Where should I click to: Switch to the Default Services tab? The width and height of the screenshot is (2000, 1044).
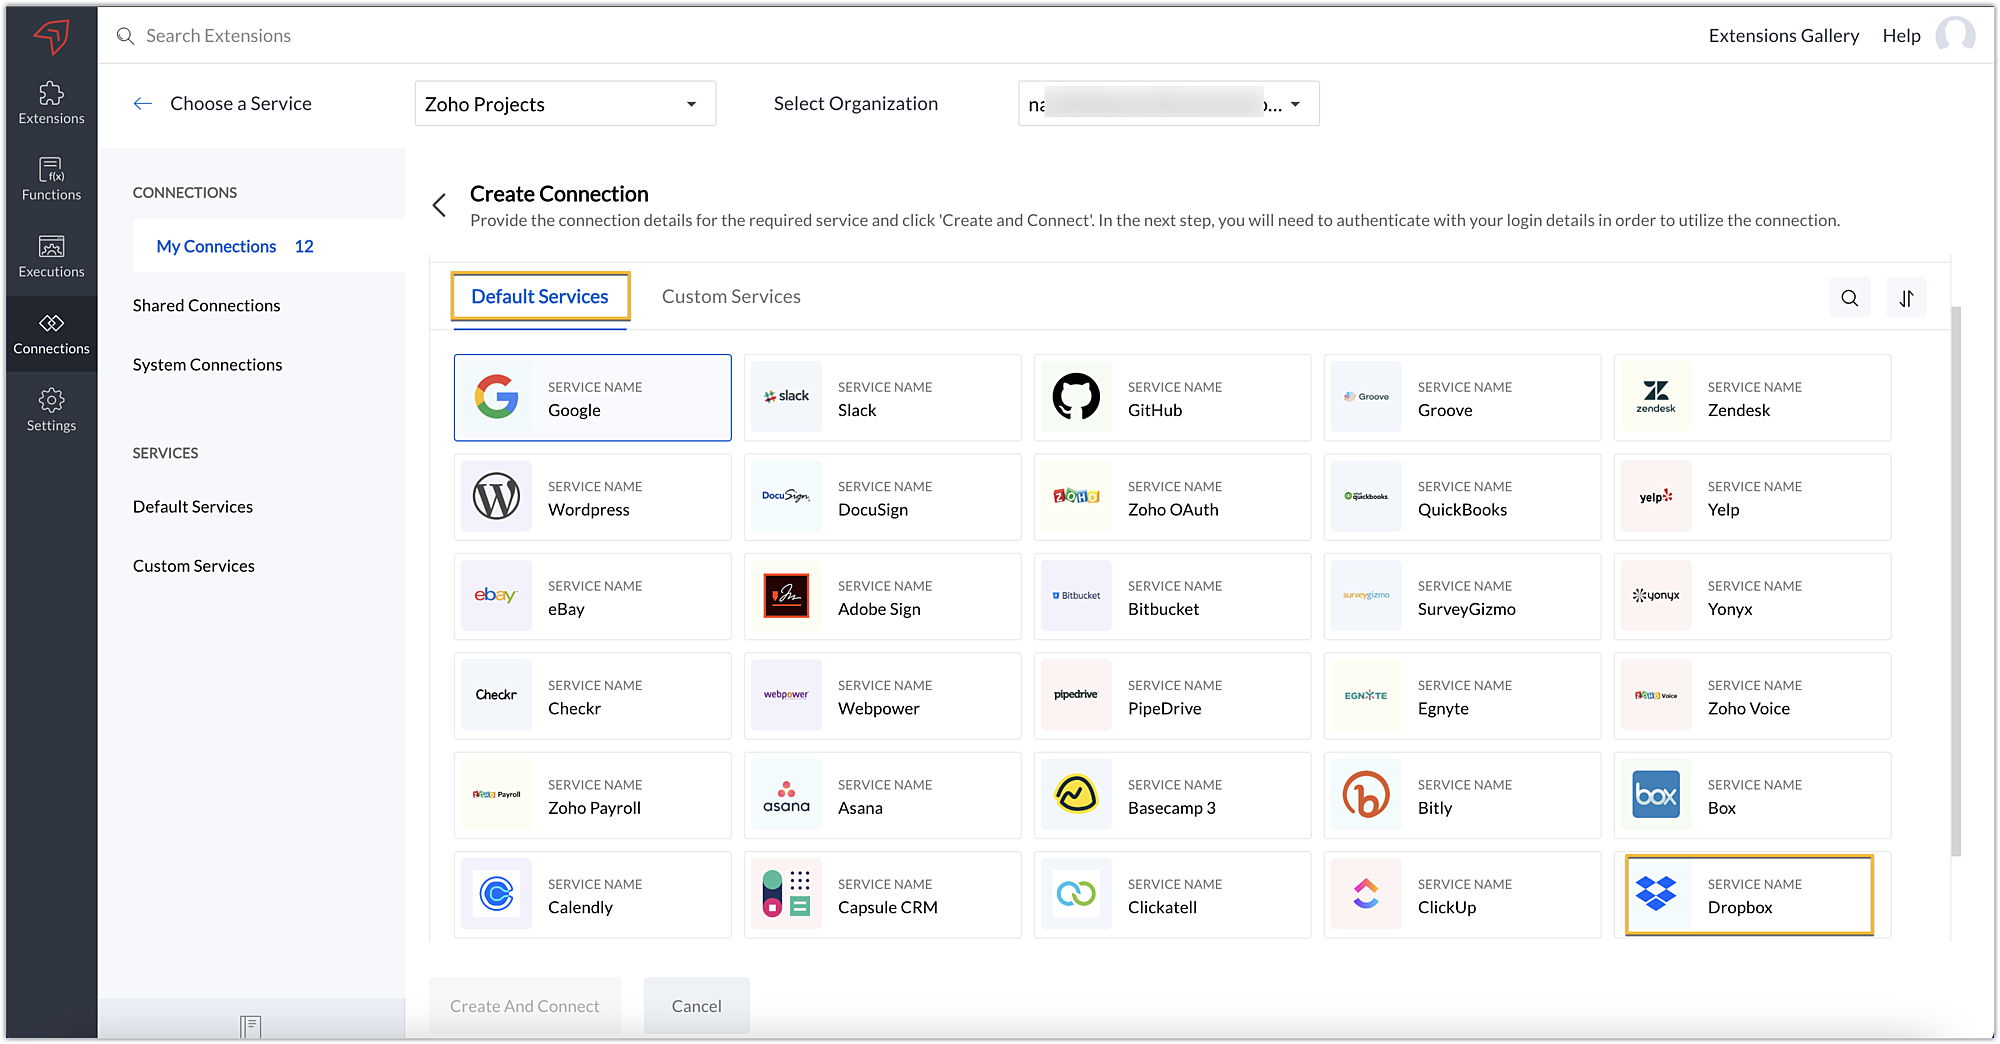coord(540,297)
